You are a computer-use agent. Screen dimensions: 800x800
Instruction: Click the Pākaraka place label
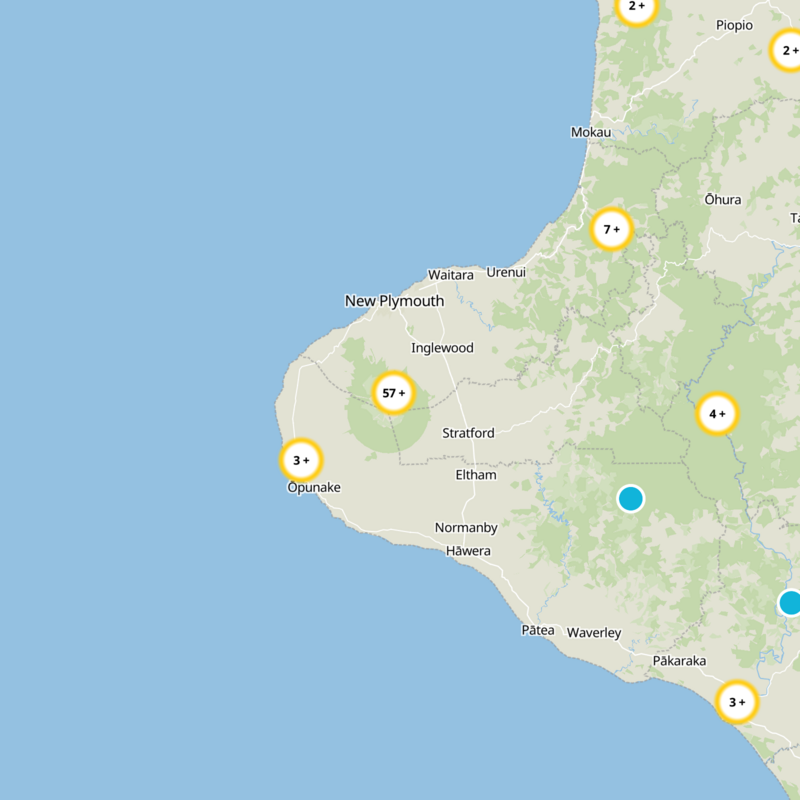pyautogui.click(x=679, y=661)
